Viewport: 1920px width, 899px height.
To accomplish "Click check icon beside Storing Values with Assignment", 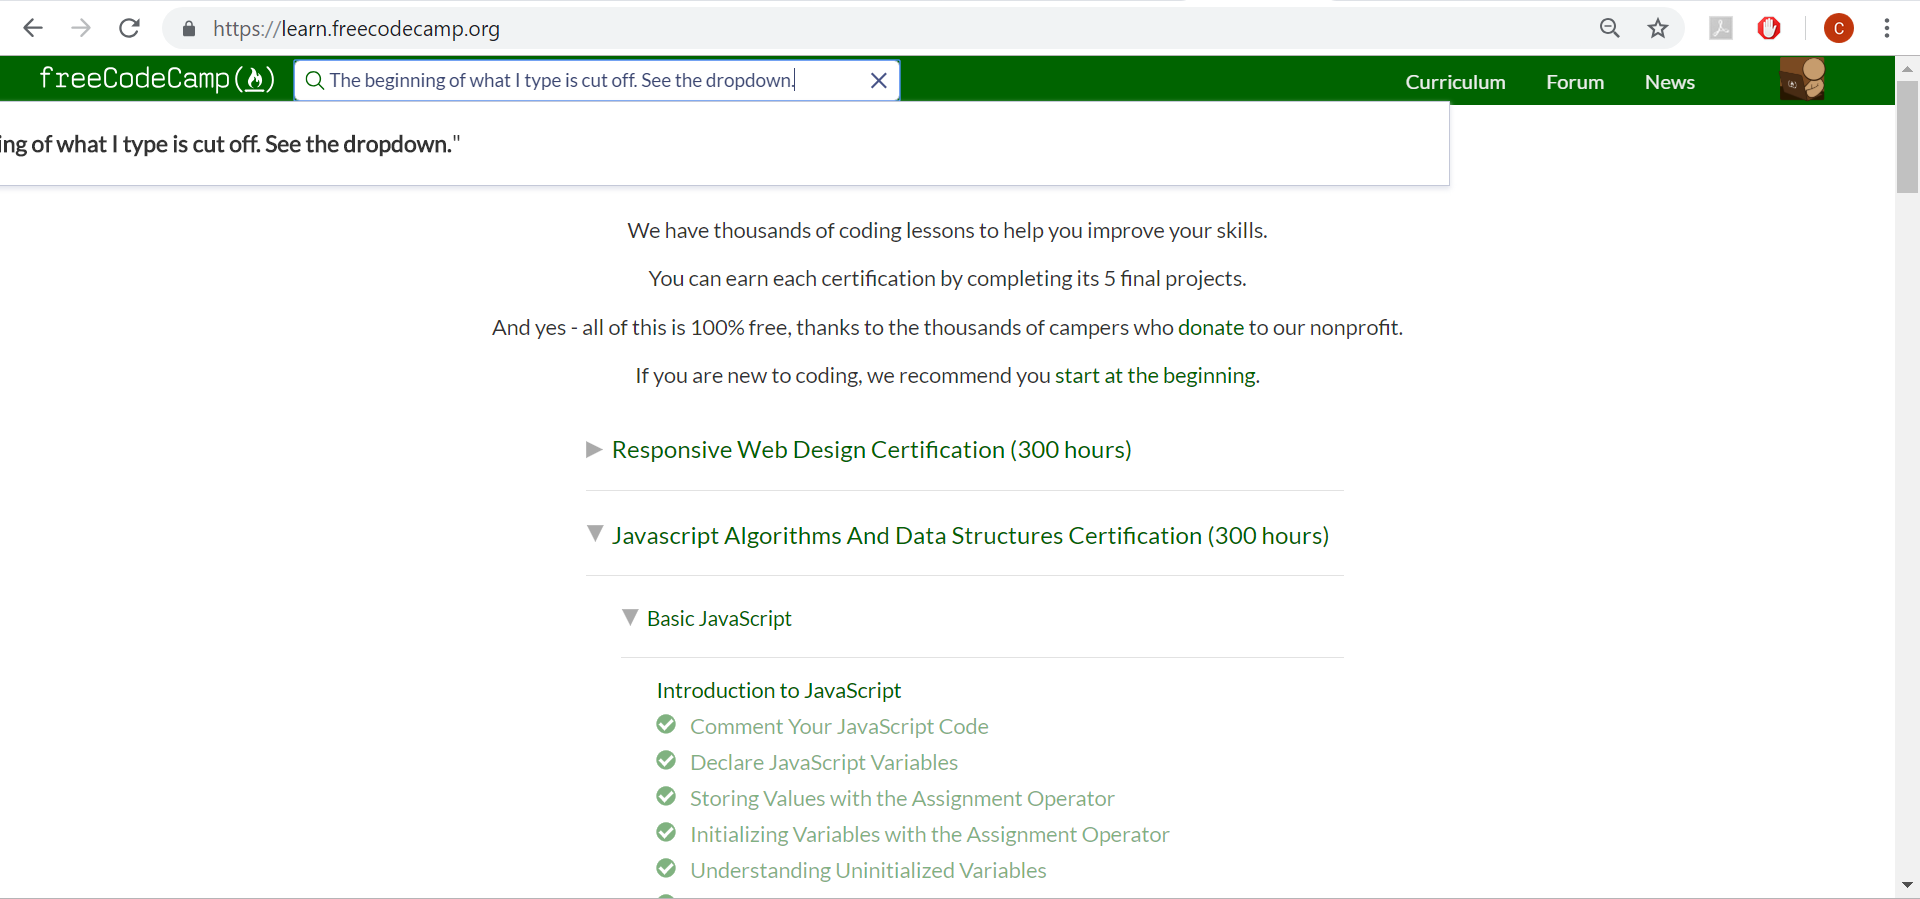I will pyautogui.click(x=666, y=796).
